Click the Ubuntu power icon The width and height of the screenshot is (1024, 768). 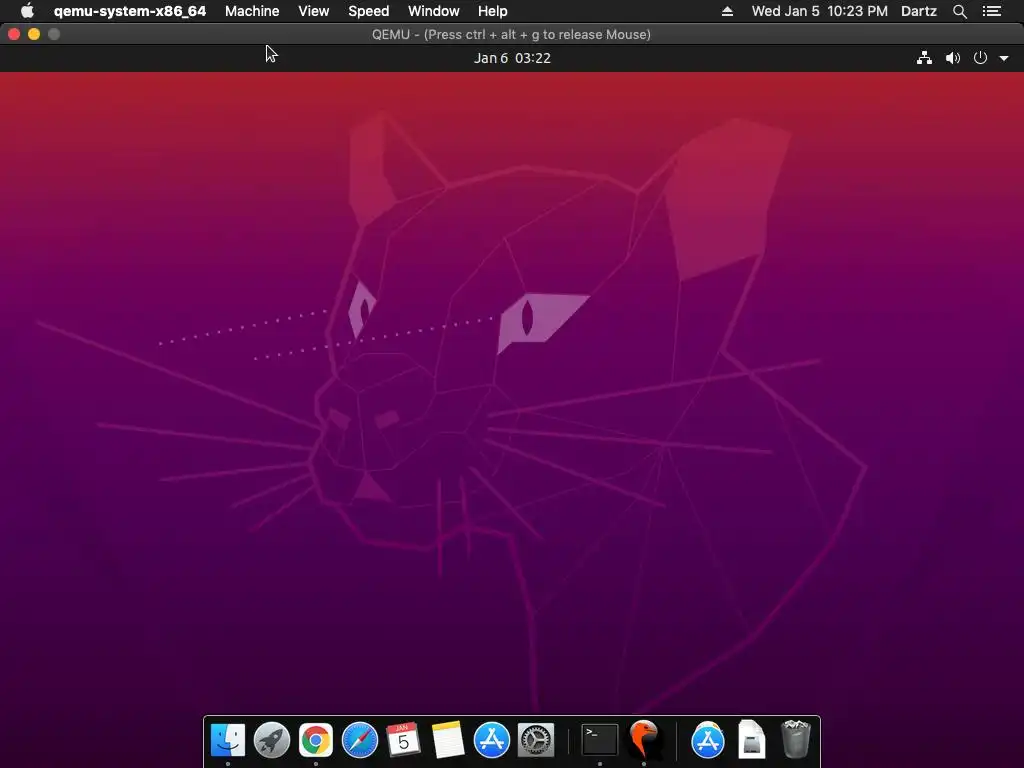point(980,58)
